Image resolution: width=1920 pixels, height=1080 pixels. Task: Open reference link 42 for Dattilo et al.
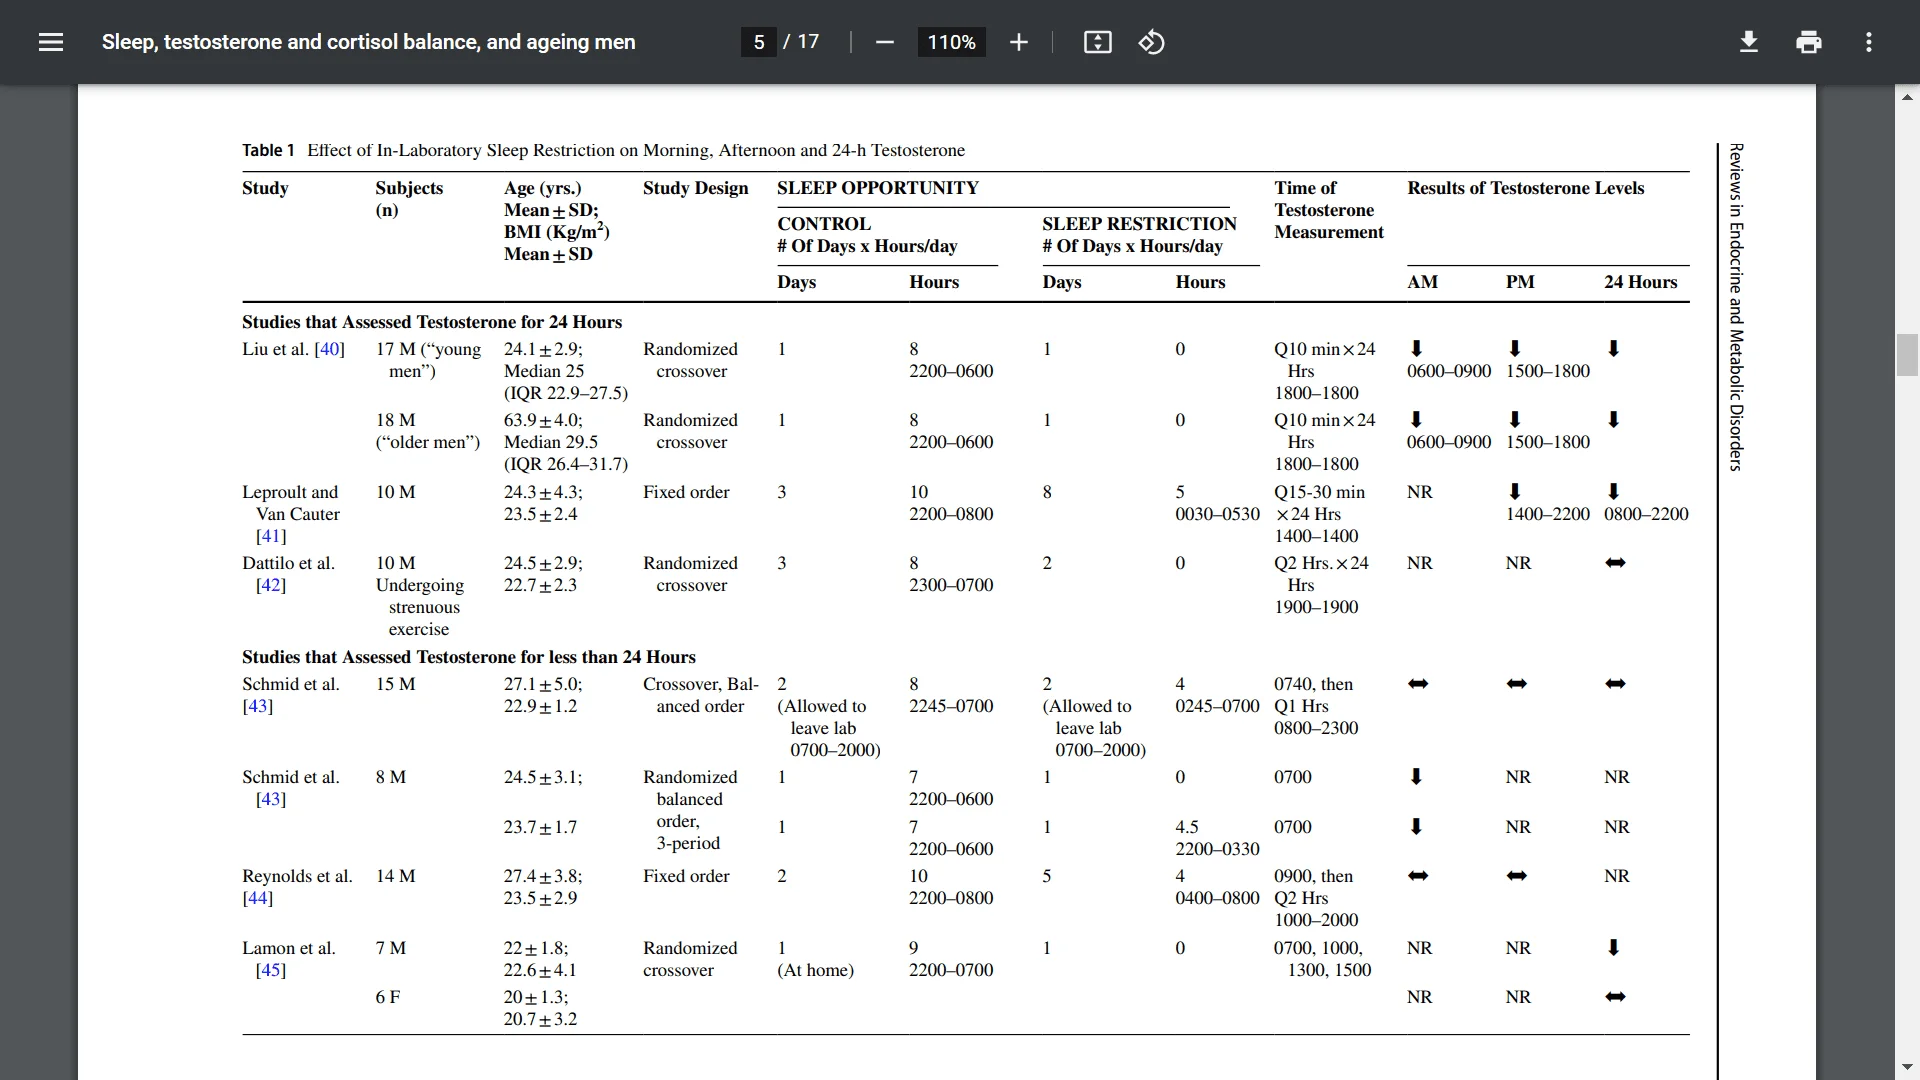point(271,585)
